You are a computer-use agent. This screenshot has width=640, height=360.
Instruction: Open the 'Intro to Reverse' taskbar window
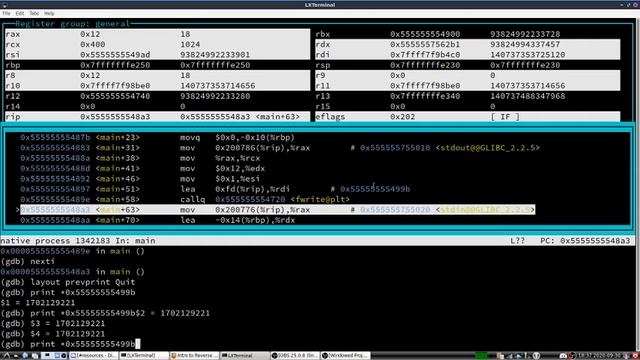point(194,356)
